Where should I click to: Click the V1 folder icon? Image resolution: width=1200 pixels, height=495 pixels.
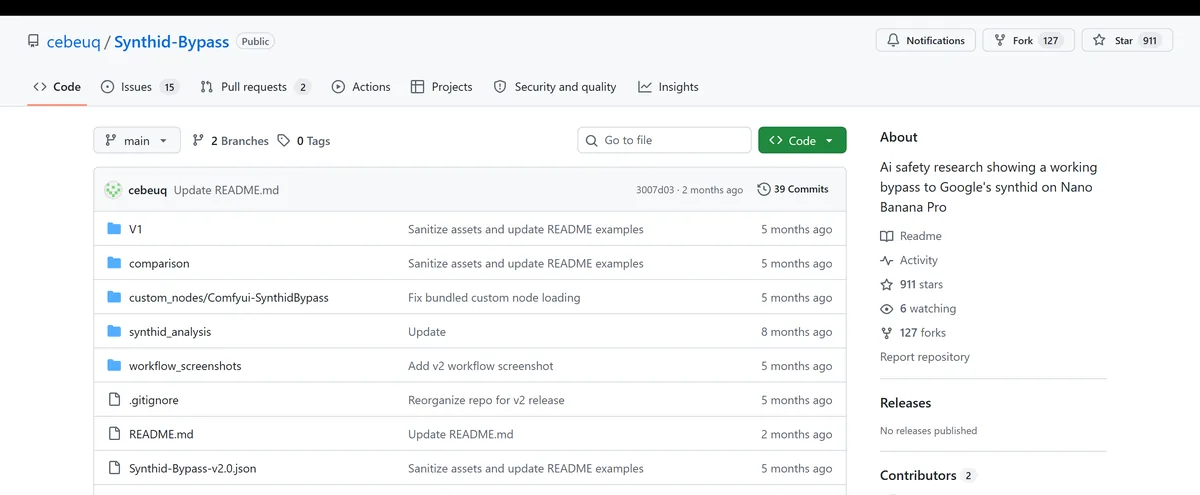pos(113,229)
